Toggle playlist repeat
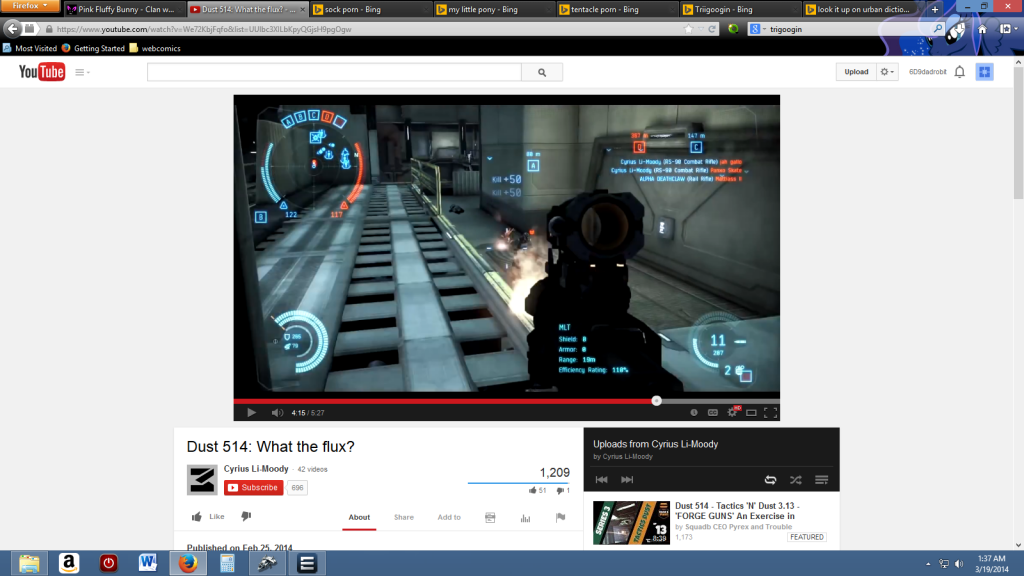 tap(771, 480)
